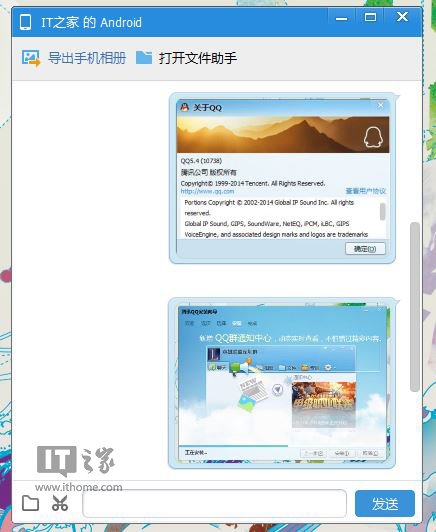Click the chat history scrollbar
This screenshot has height=532, width=436.
click(x=415, y=307)
